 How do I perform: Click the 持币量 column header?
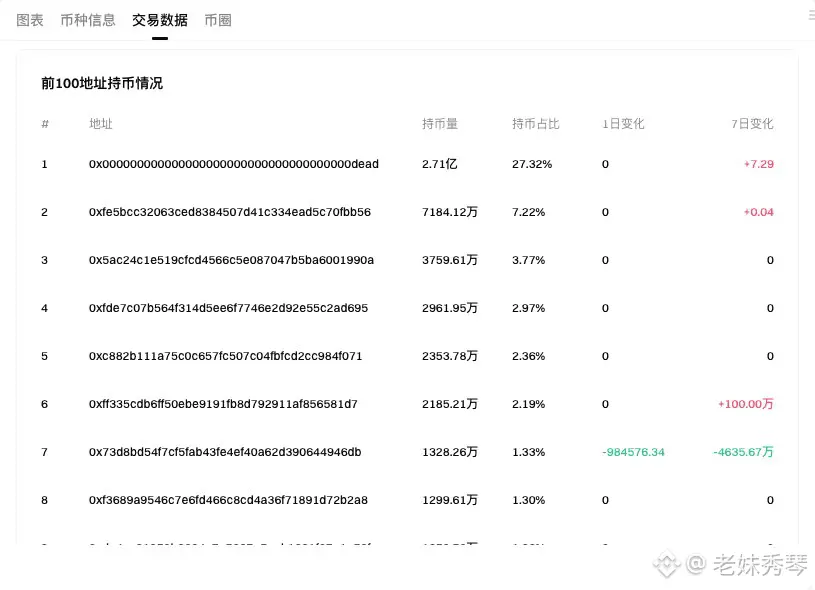pos(440,124)
